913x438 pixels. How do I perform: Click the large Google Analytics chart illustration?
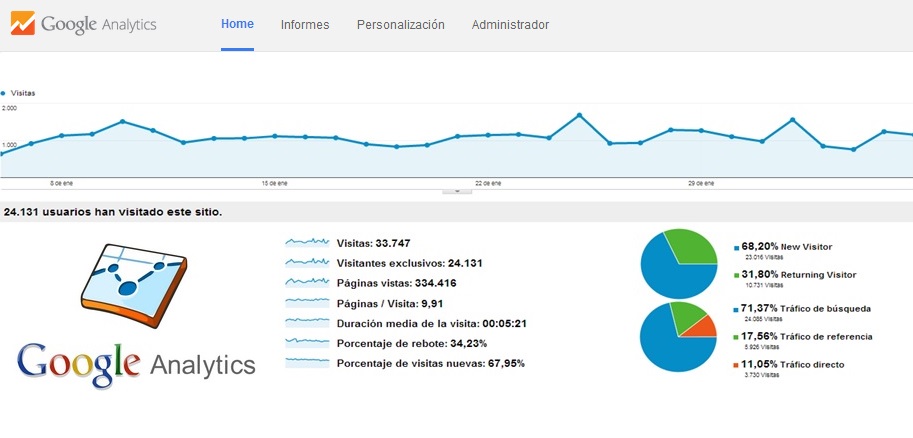[x=133, y=286]
